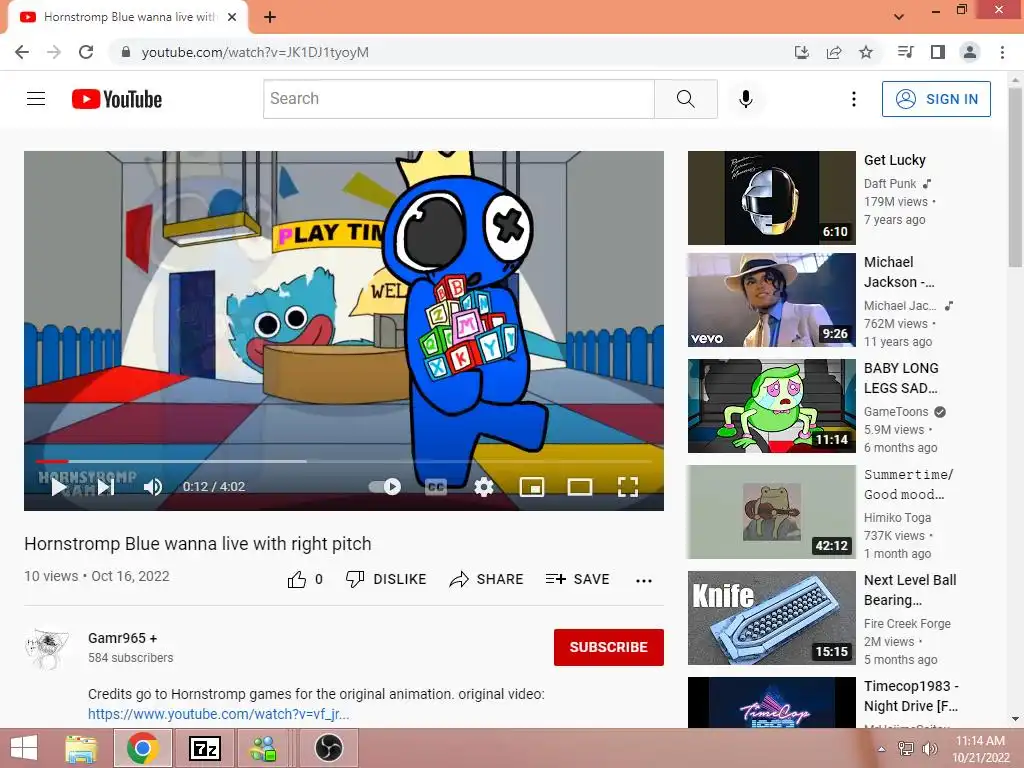Select the Hornstromp Blue tab
Viewport: 1024px width, 768px height.
coord(127,18)
